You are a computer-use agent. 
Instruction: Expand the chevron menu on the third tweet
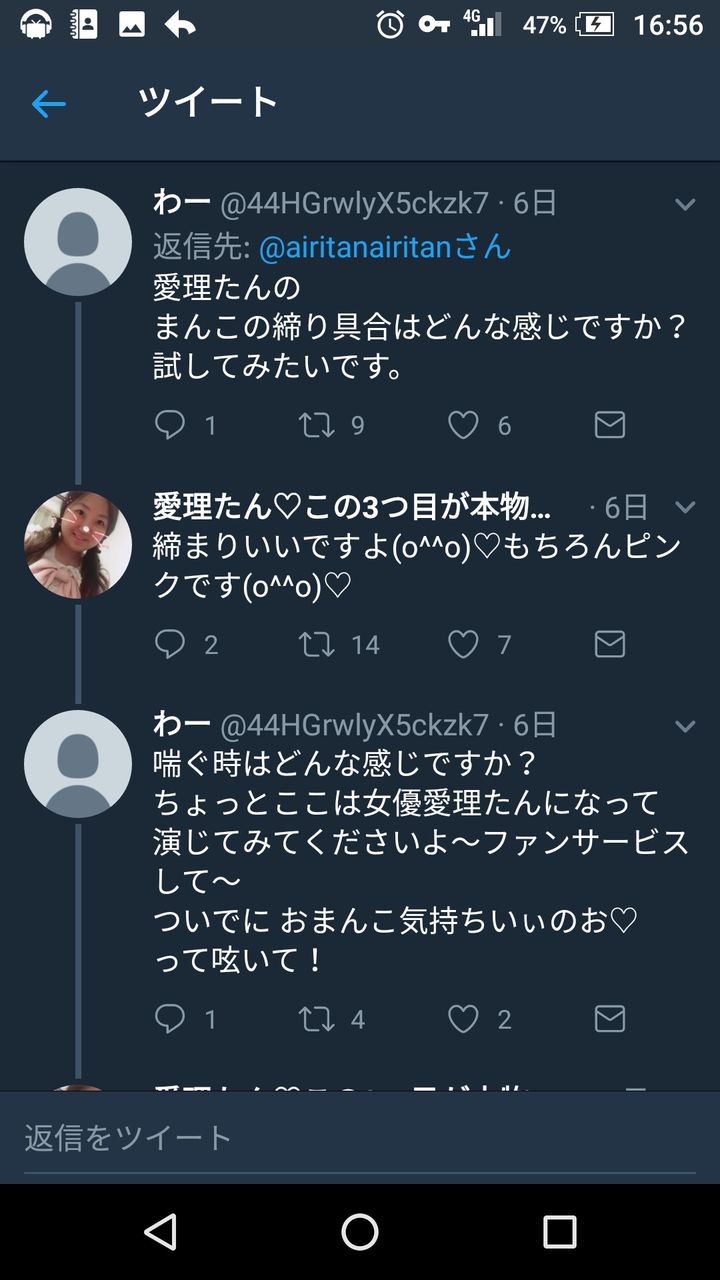coord(685,726)
